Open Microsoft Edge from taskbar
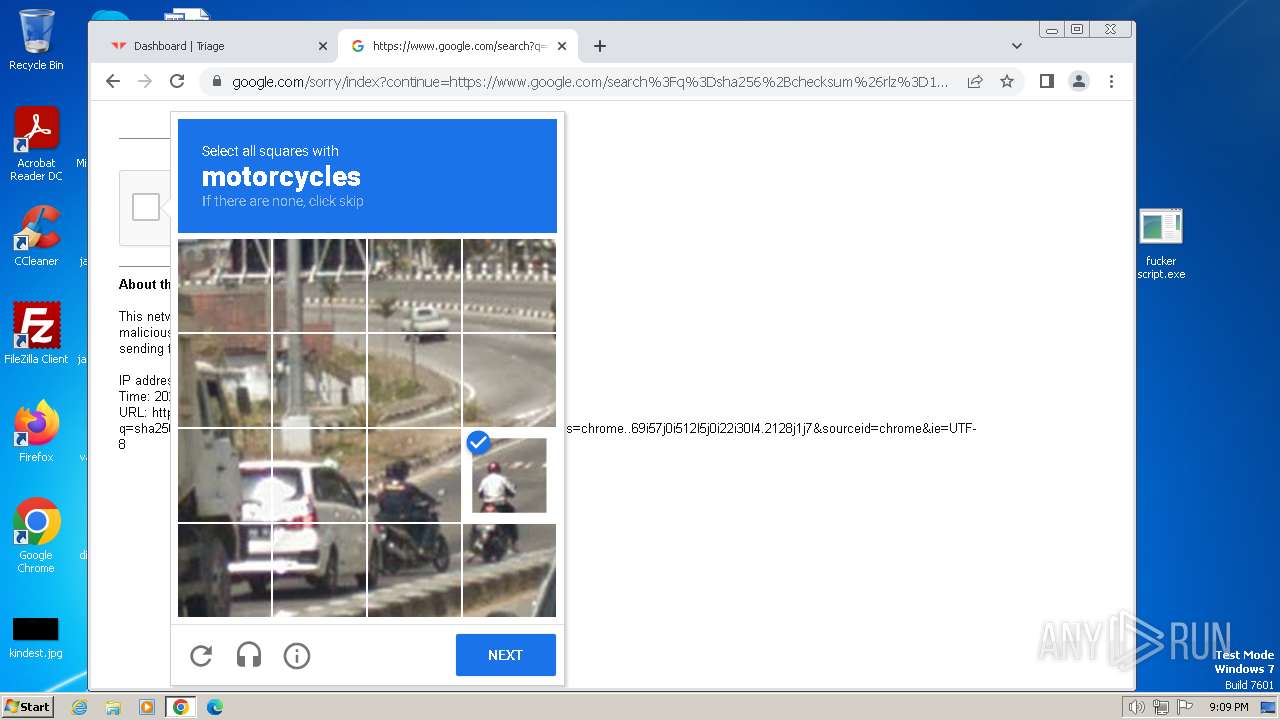Viewport: 1280px width, 720px height. tap(214, 707)
